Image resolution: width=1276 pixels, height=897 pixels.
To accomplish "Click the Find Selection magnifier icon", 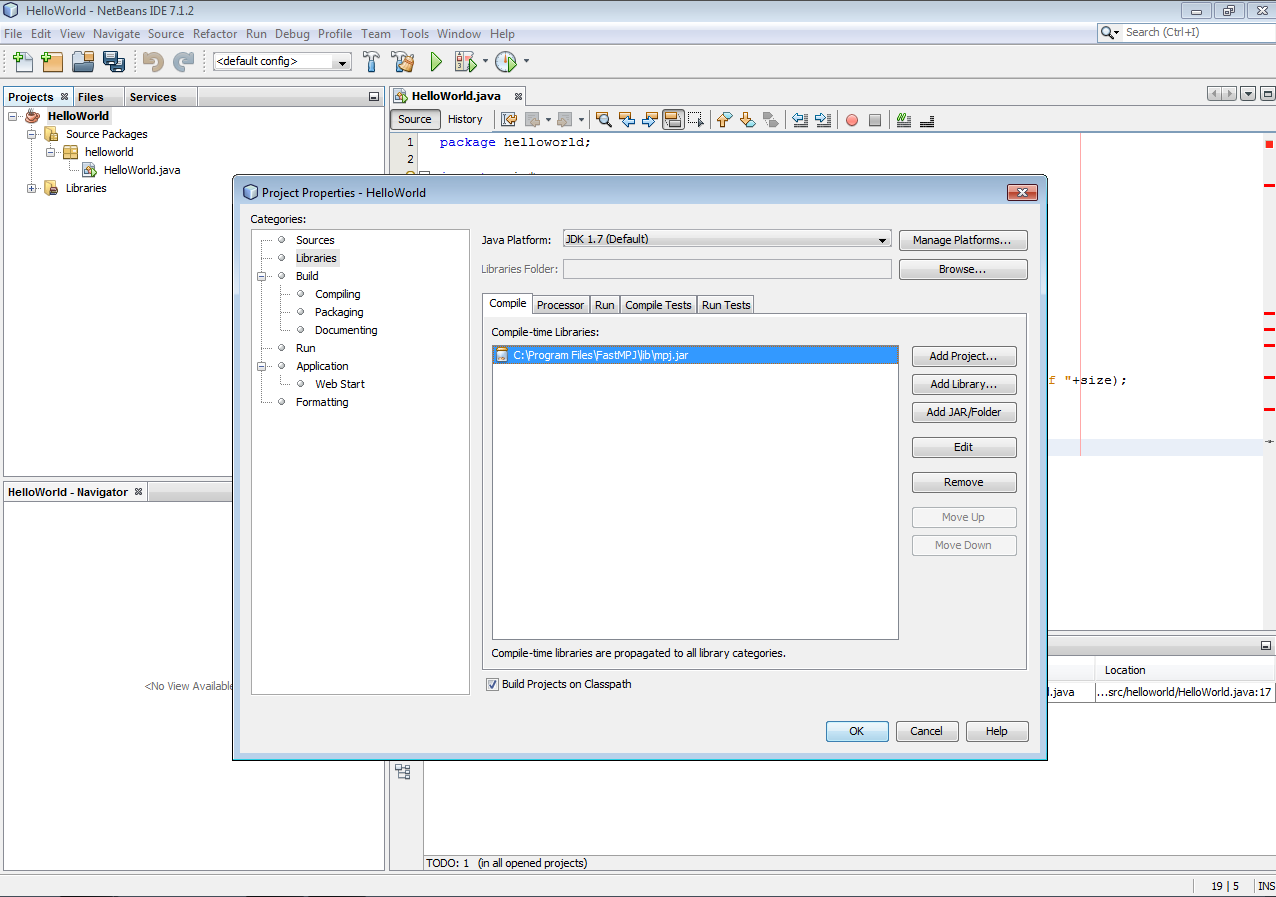I will pyautogui.click(x=603, y=120).
